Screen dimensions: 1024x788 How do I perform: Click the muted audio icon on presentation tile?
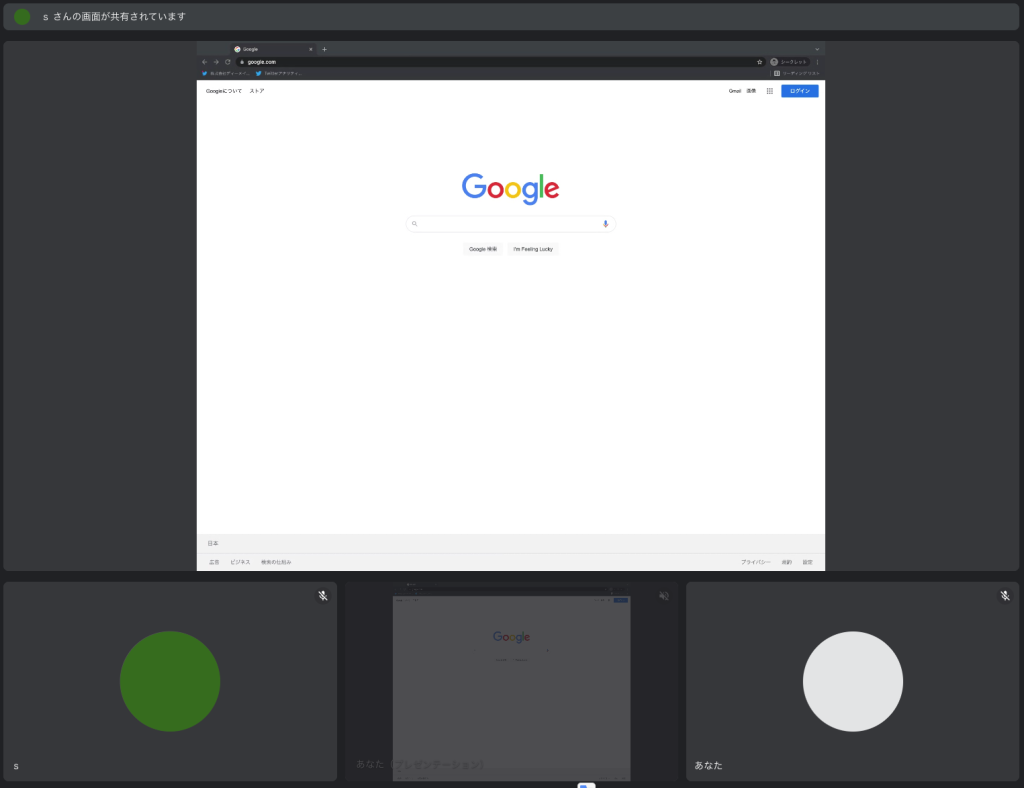click(664, 595)
